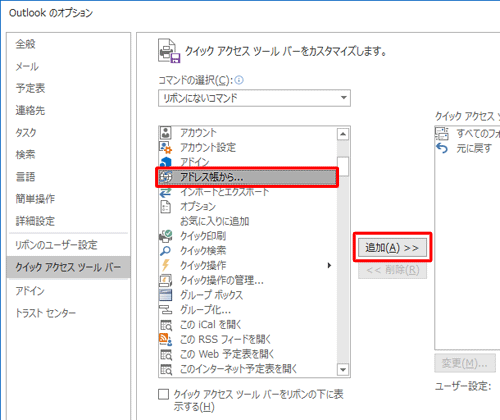
Task: Click the アカウント person icon in the list
Action: point(166,133)
